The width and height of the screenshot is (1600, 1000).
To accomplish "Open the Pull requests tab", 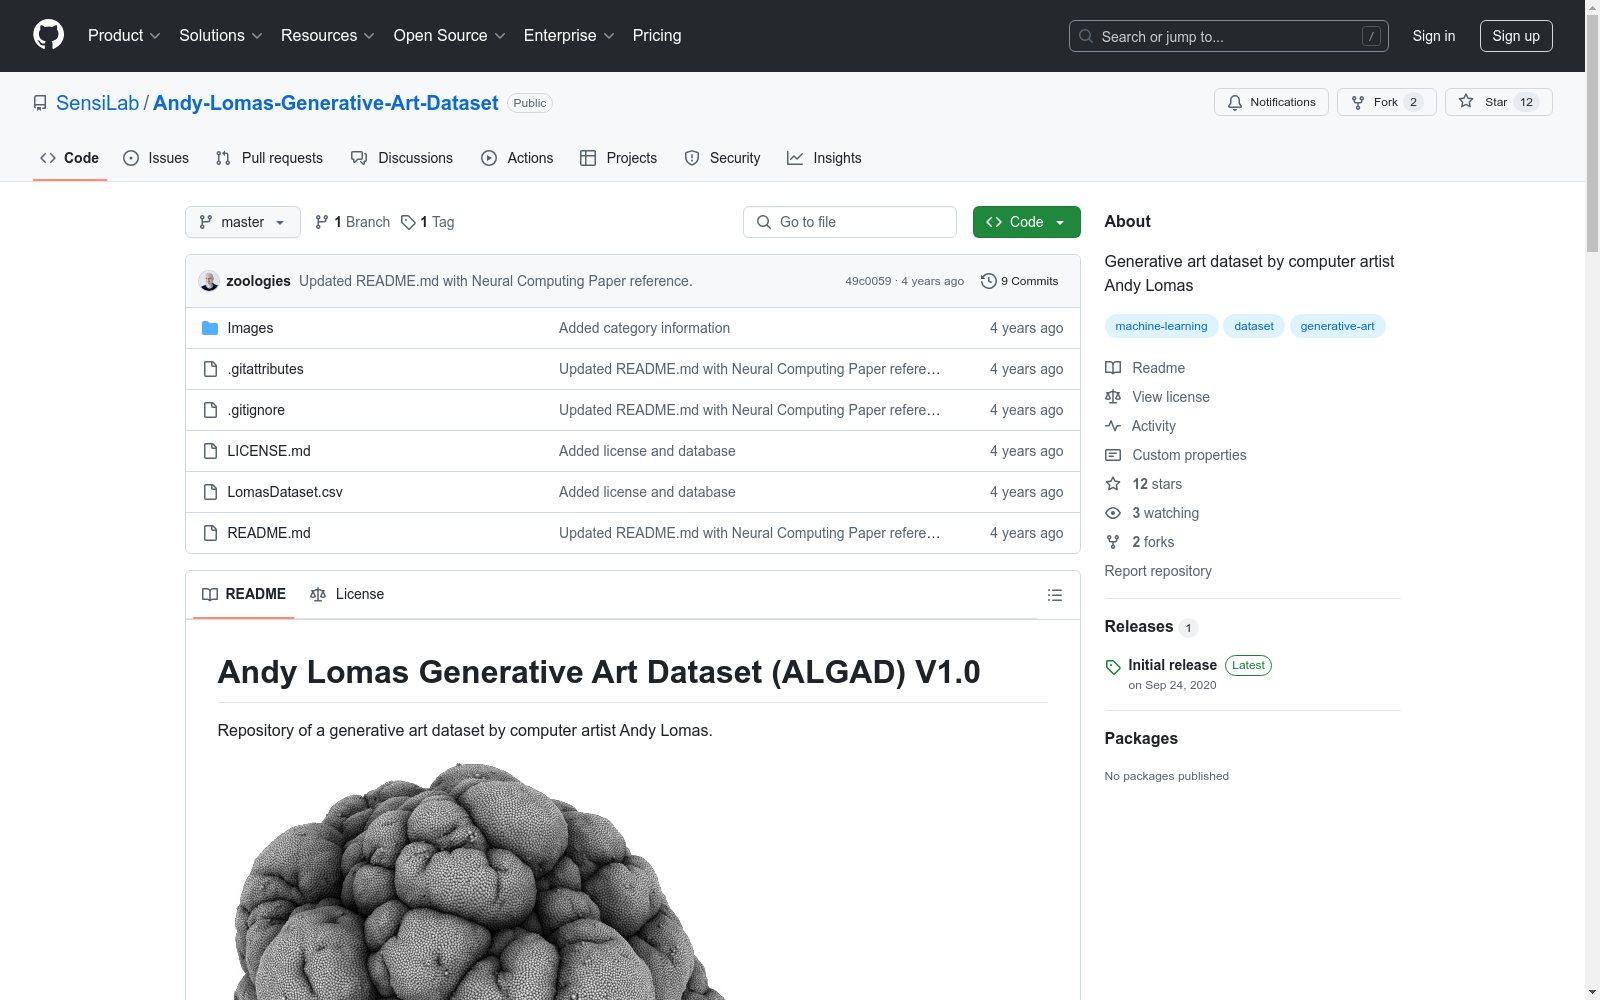I will click(269, 158).
